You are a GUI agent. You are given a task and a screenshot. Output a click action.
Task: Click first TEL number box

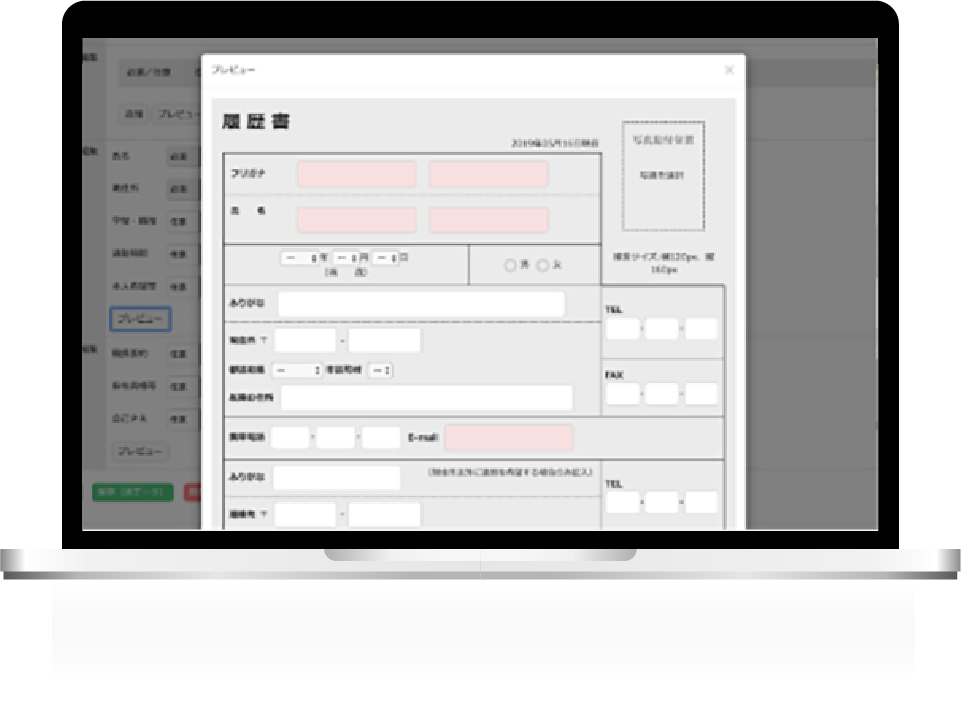[x=622, y=329]
